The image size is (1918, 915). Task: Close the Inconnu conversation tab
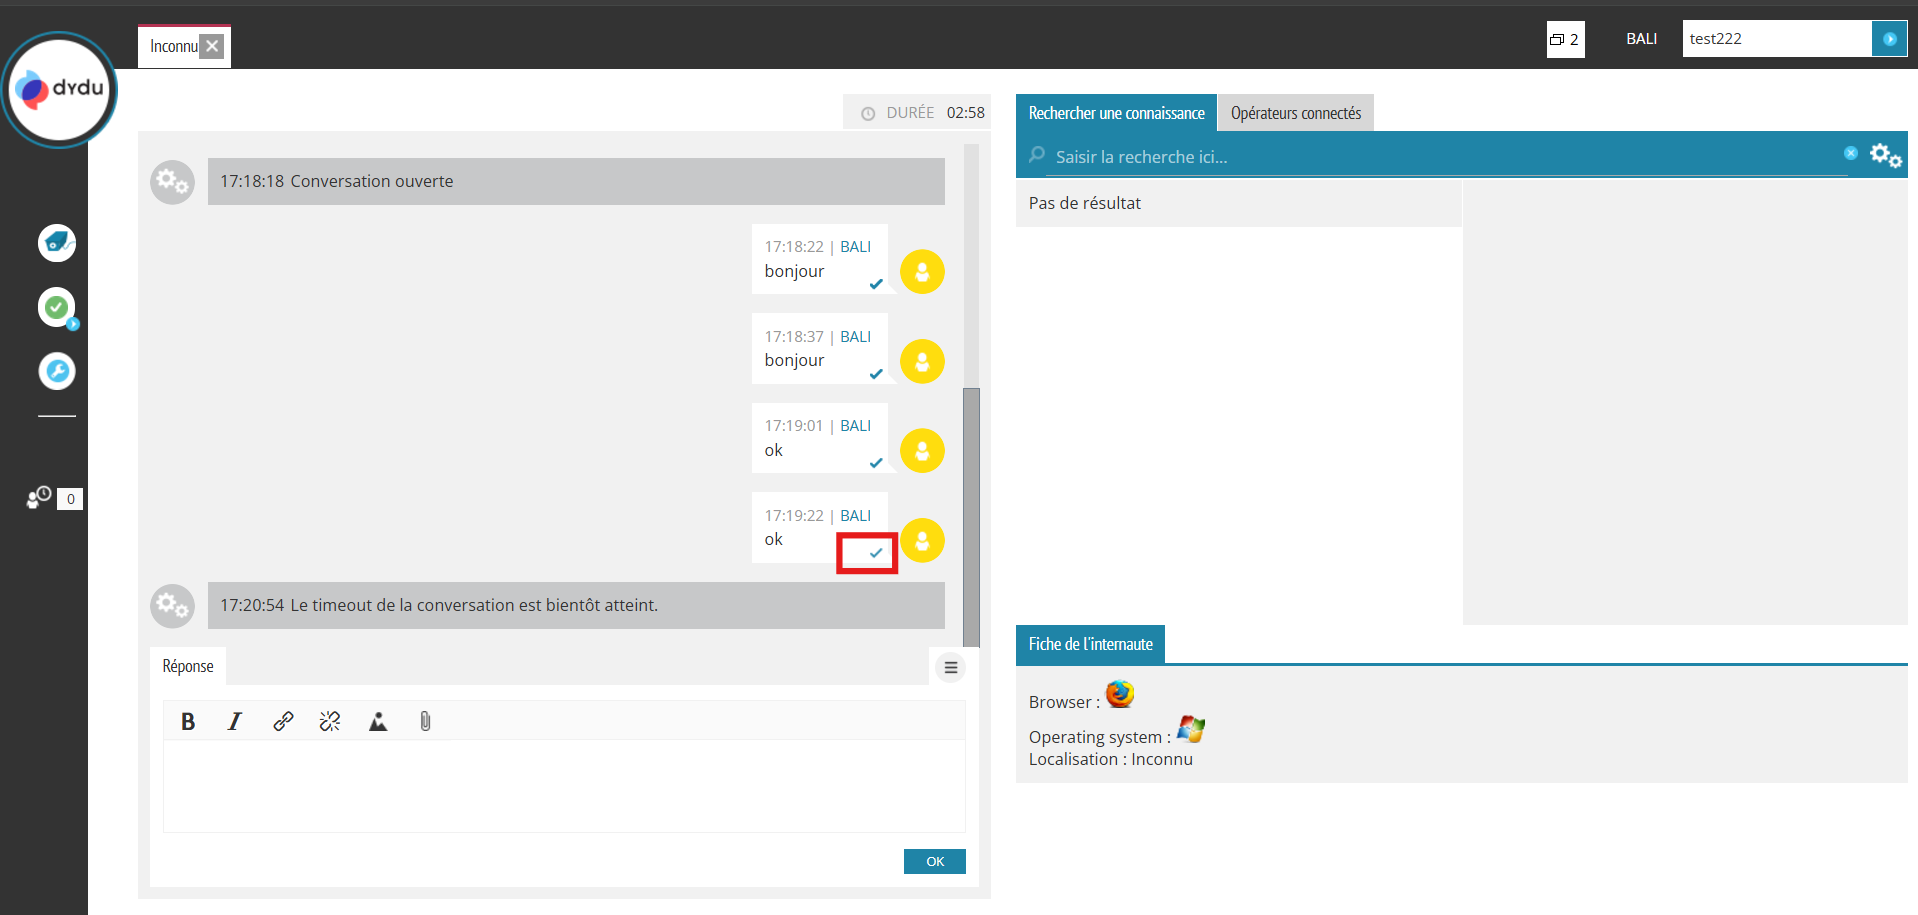(x=212, y=46)
